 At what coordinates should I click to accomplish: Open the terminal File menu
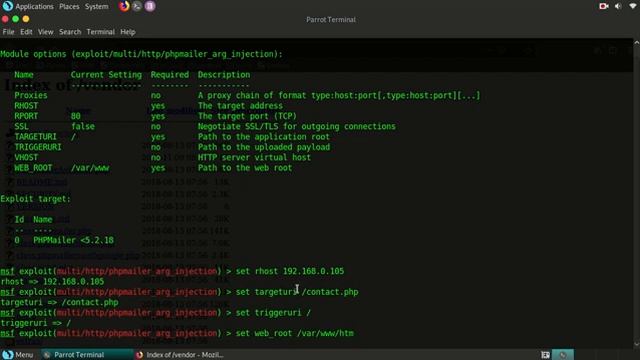click(8, 32)
